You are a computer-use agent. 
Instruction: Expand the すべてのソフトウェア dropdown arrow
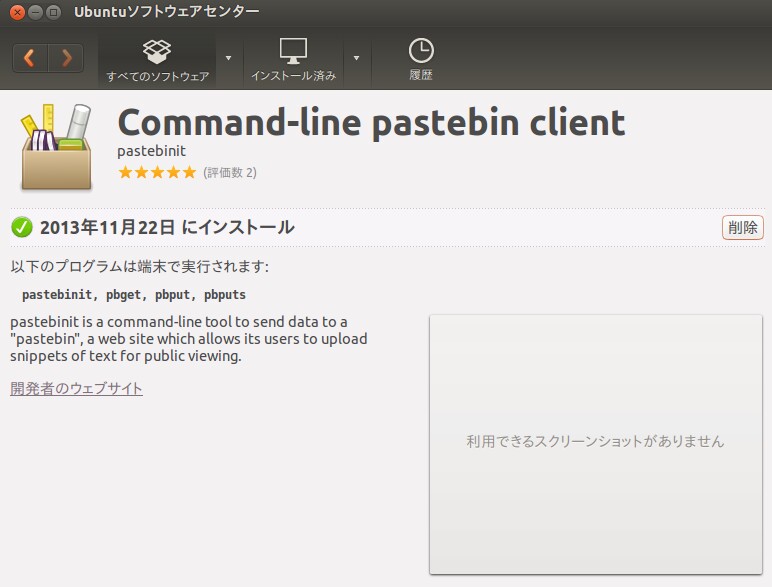point(228,58)
